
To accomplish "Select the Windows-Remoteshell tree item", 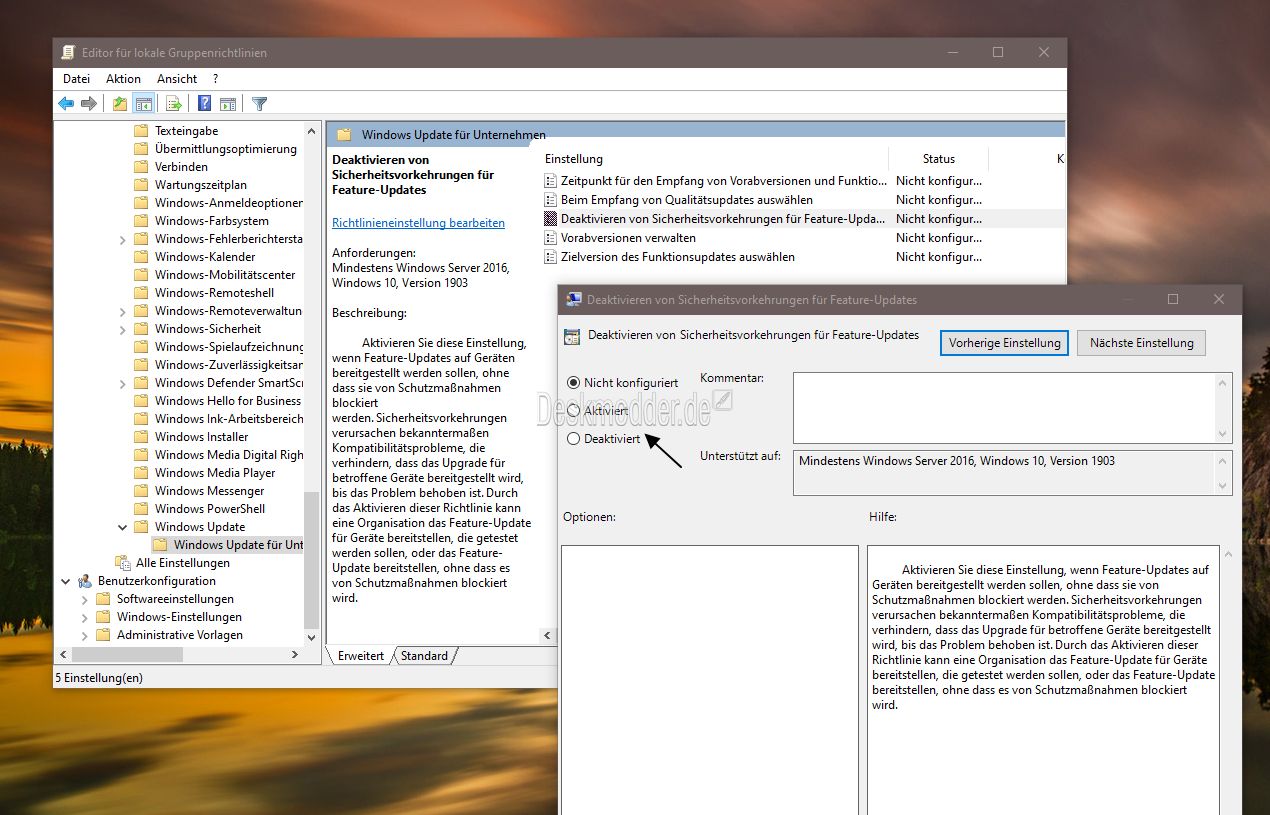I will pos(214,293).
